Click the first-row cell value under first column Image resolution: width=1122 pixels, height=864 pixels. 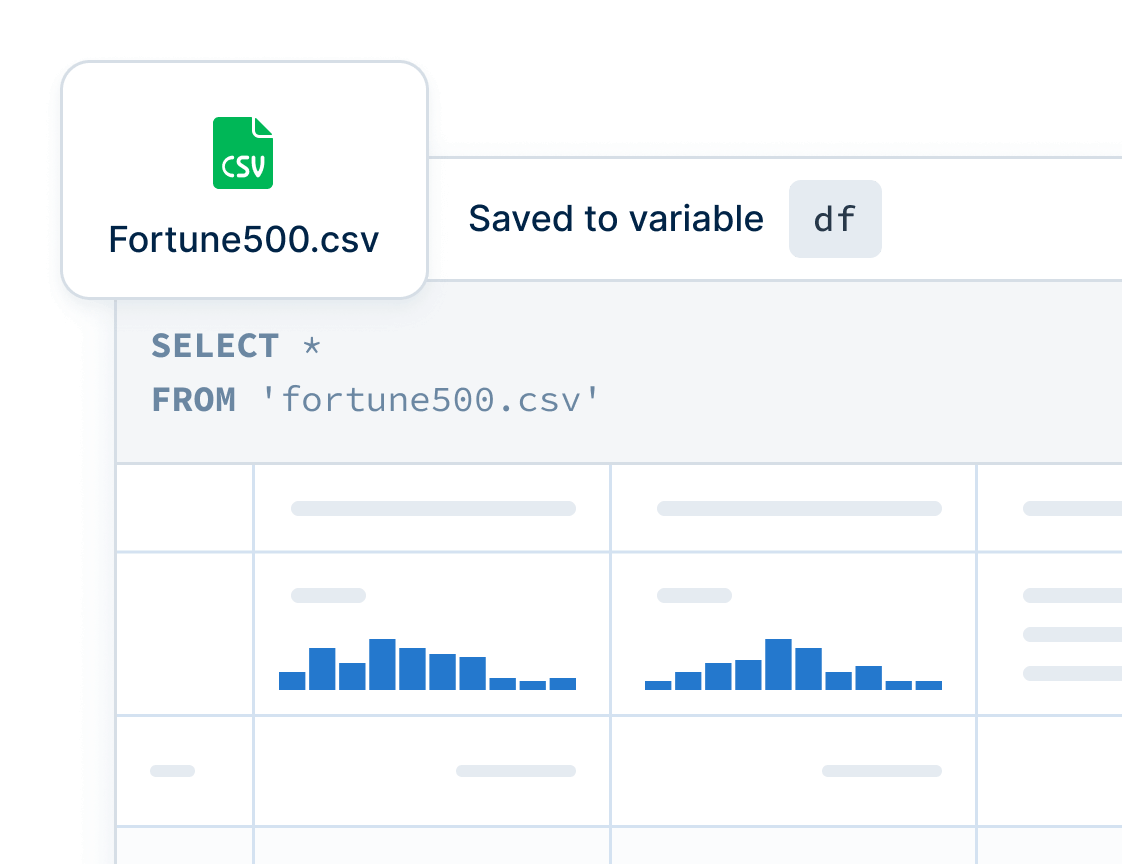[516, 771]
